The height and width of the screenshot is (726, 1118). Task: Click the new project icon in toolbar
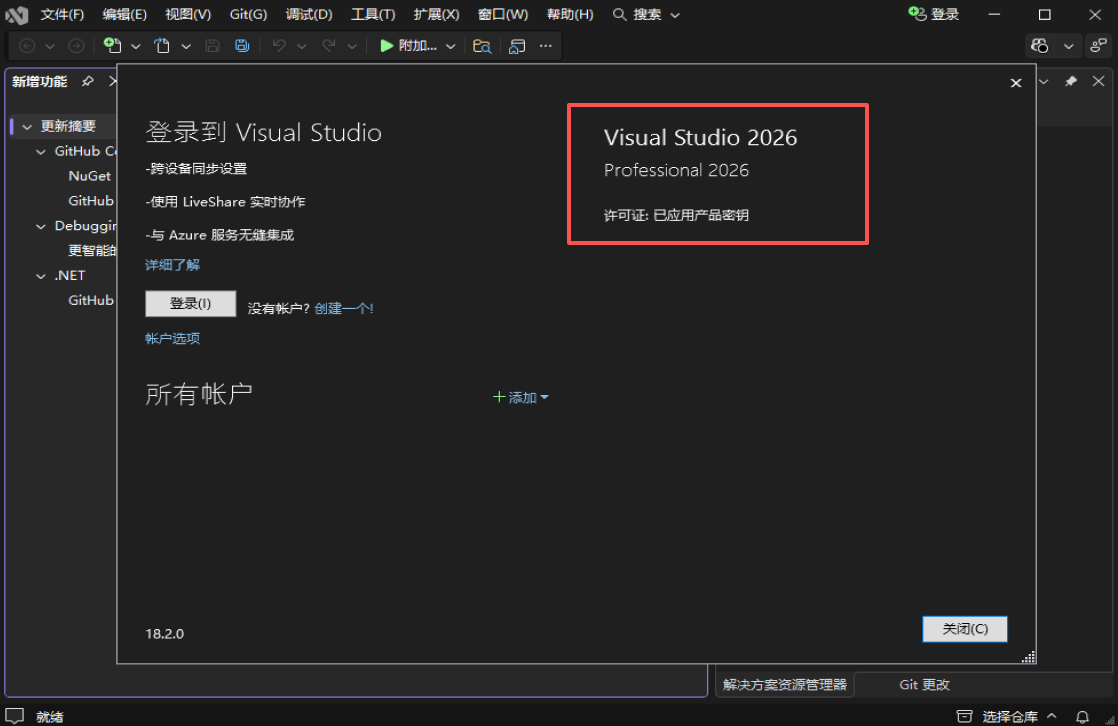click(113, 46)
